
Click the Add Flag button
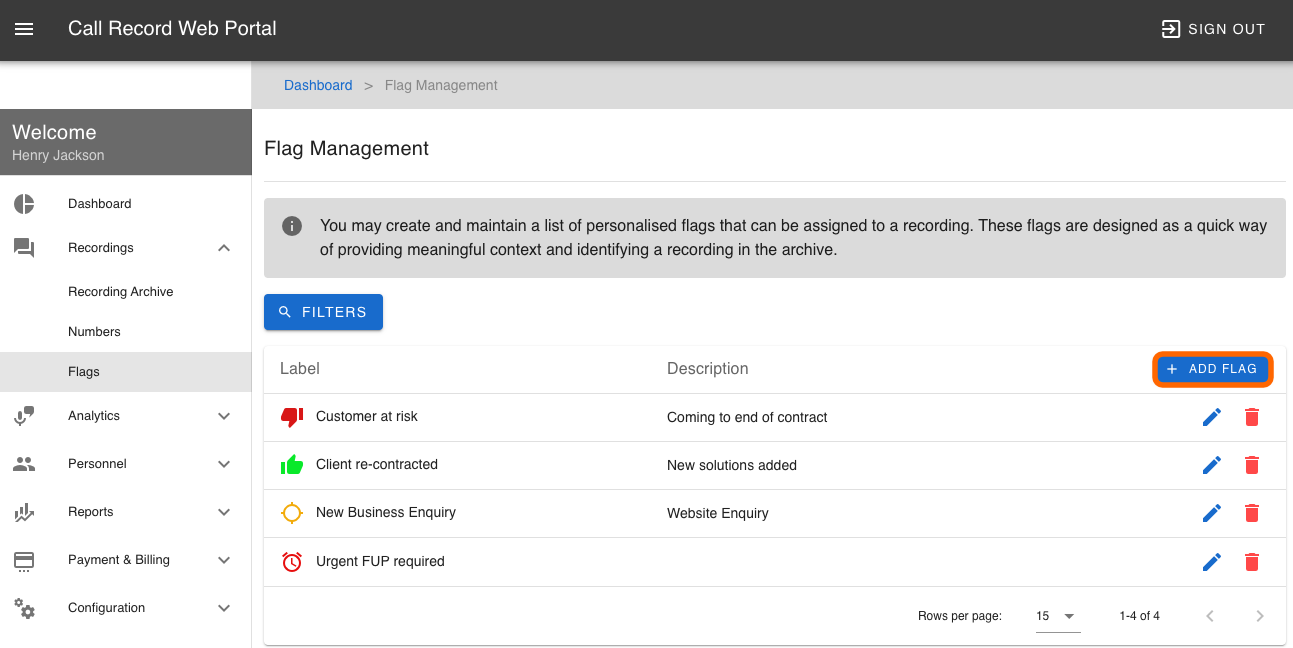(x=1213, y=369)
